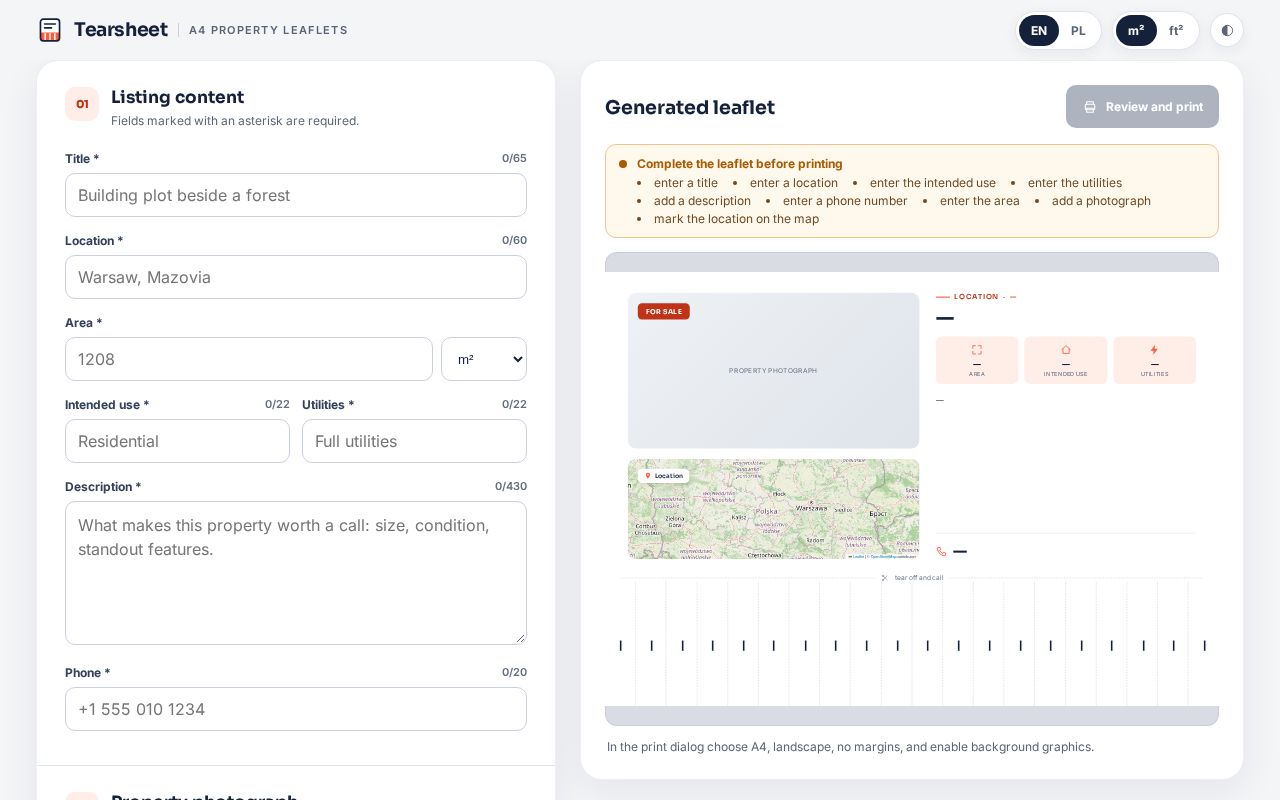Viewport: 1280px width, 800px height.
Task: Focus the Intended use field
Action: tap(177, 441)
